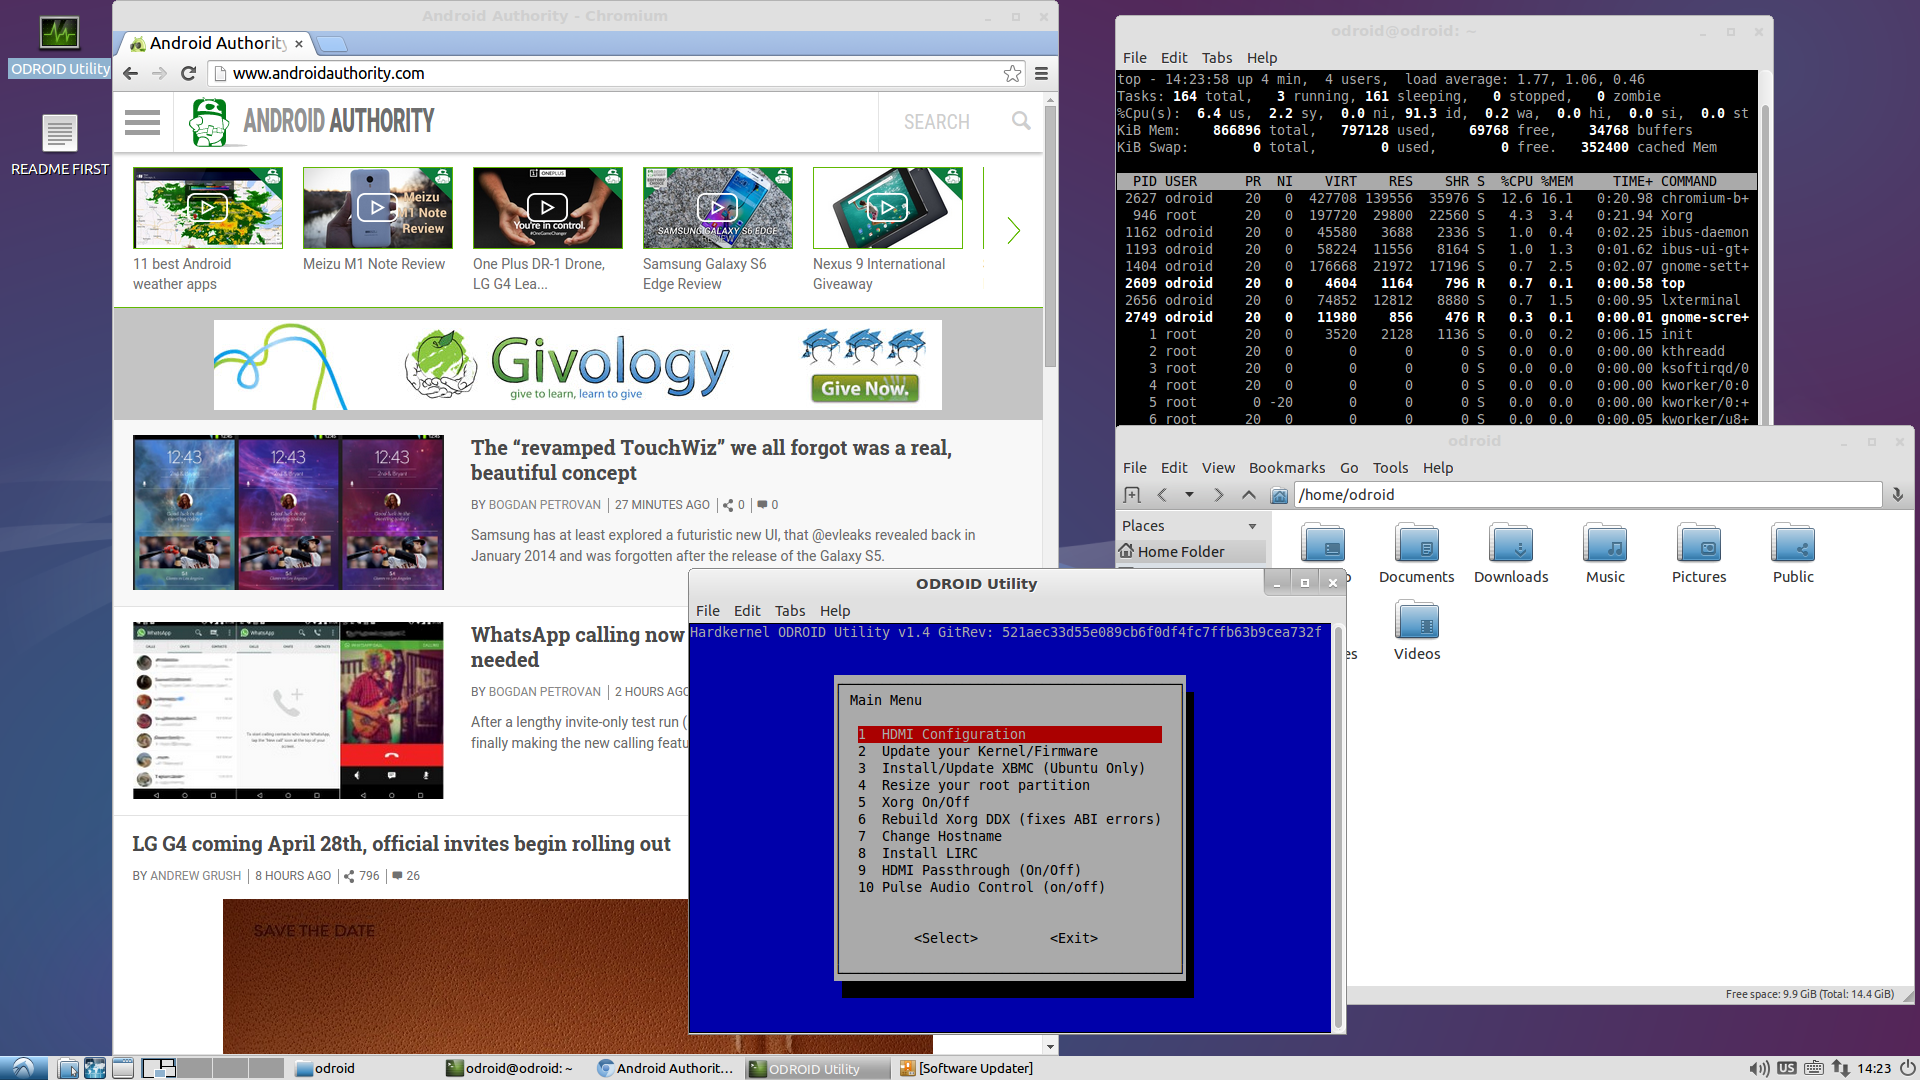This screenshot has width=1920, height=1080.
Task: Toggle US keyboard layout indicator in tray
Action: pos(1786,1068)
